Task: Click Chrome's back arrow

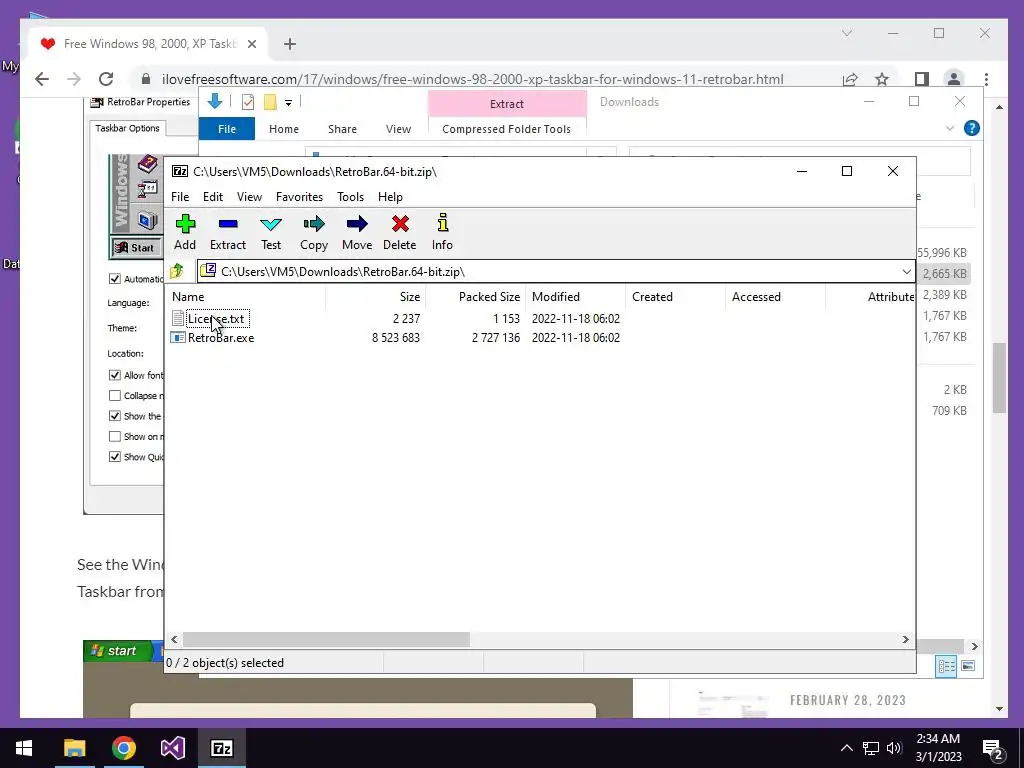Action: click(42, 79)
